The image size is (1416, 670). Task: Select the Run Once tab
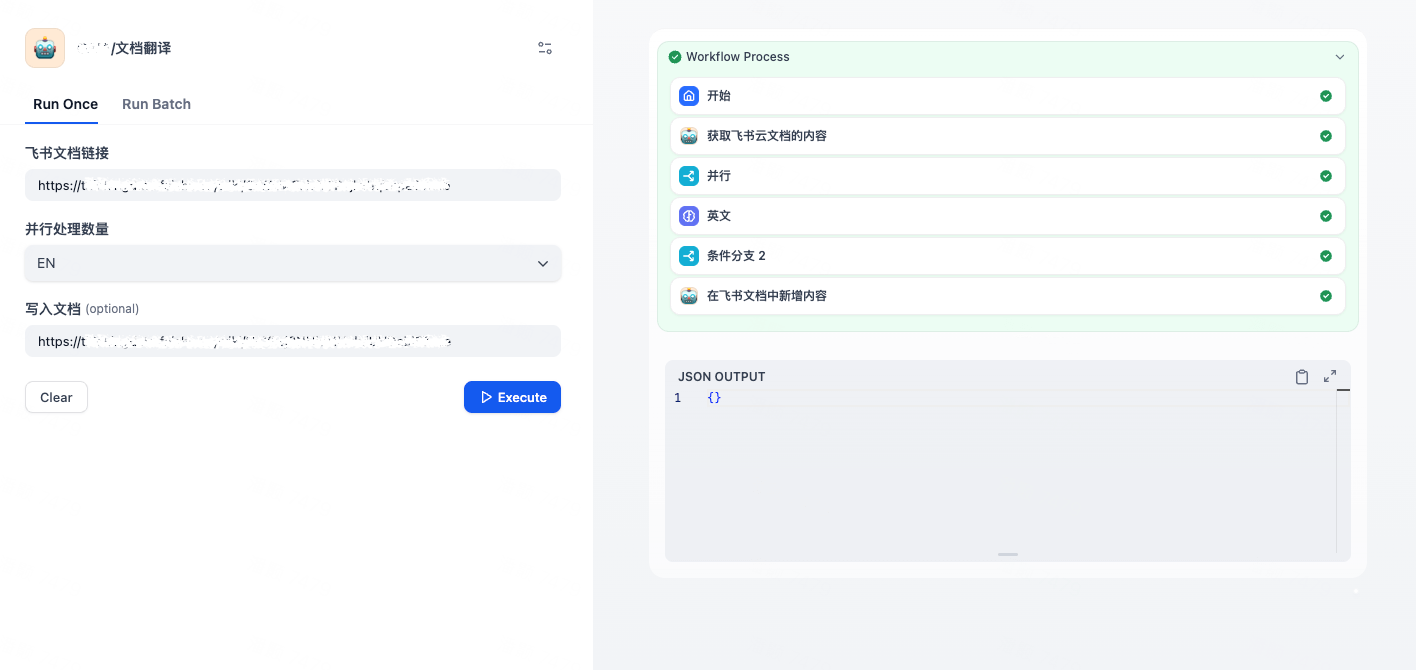point(65,104)
